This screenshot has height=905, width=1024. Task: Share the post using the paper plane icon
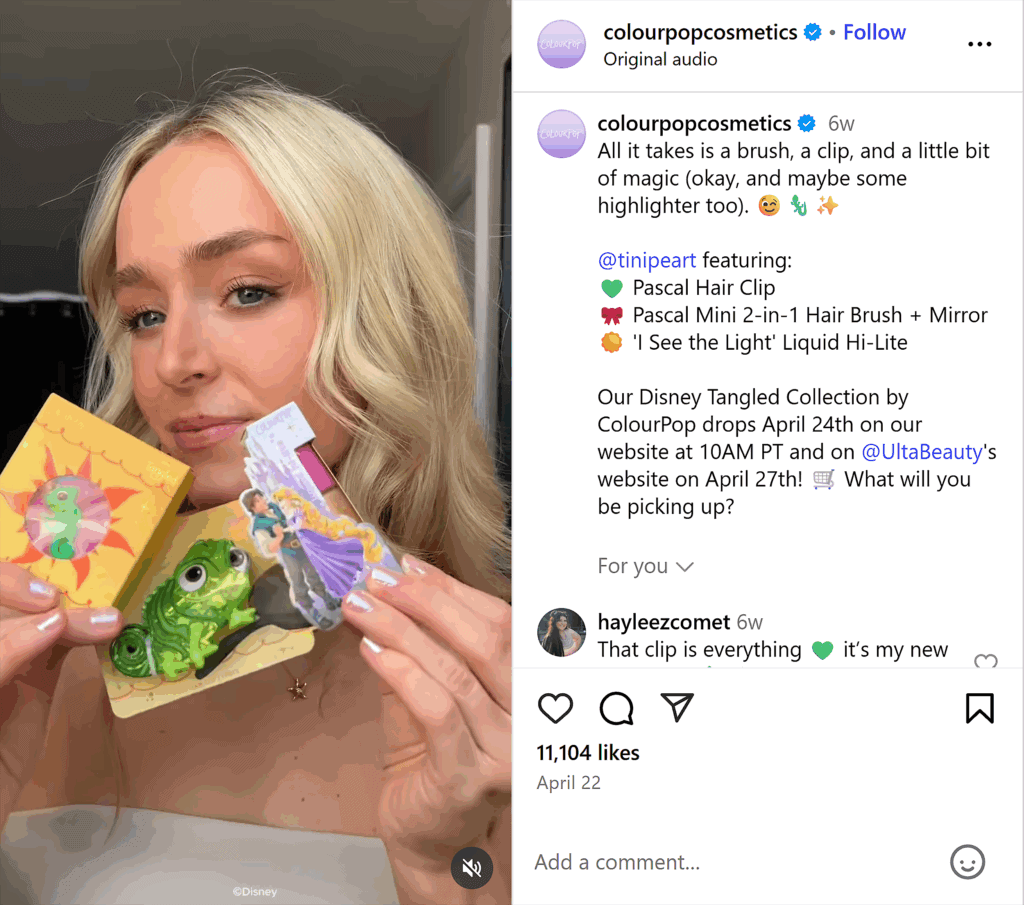pos(678,708)
